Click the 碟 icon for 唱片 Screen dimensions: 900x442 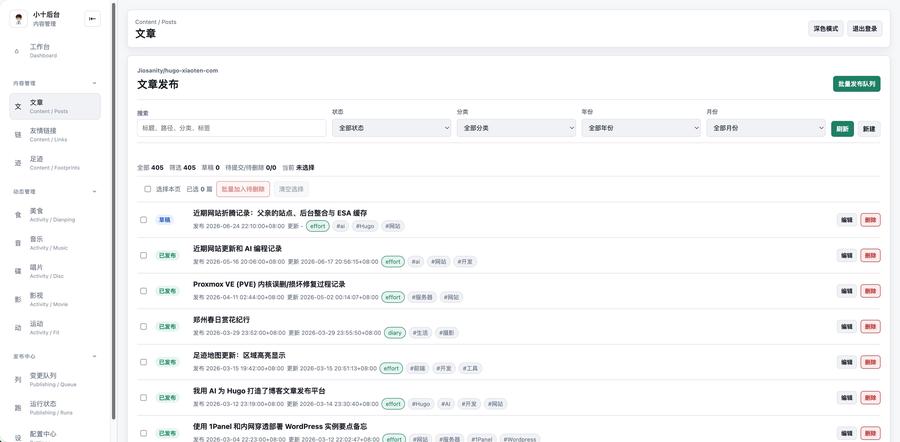[17, 271]
